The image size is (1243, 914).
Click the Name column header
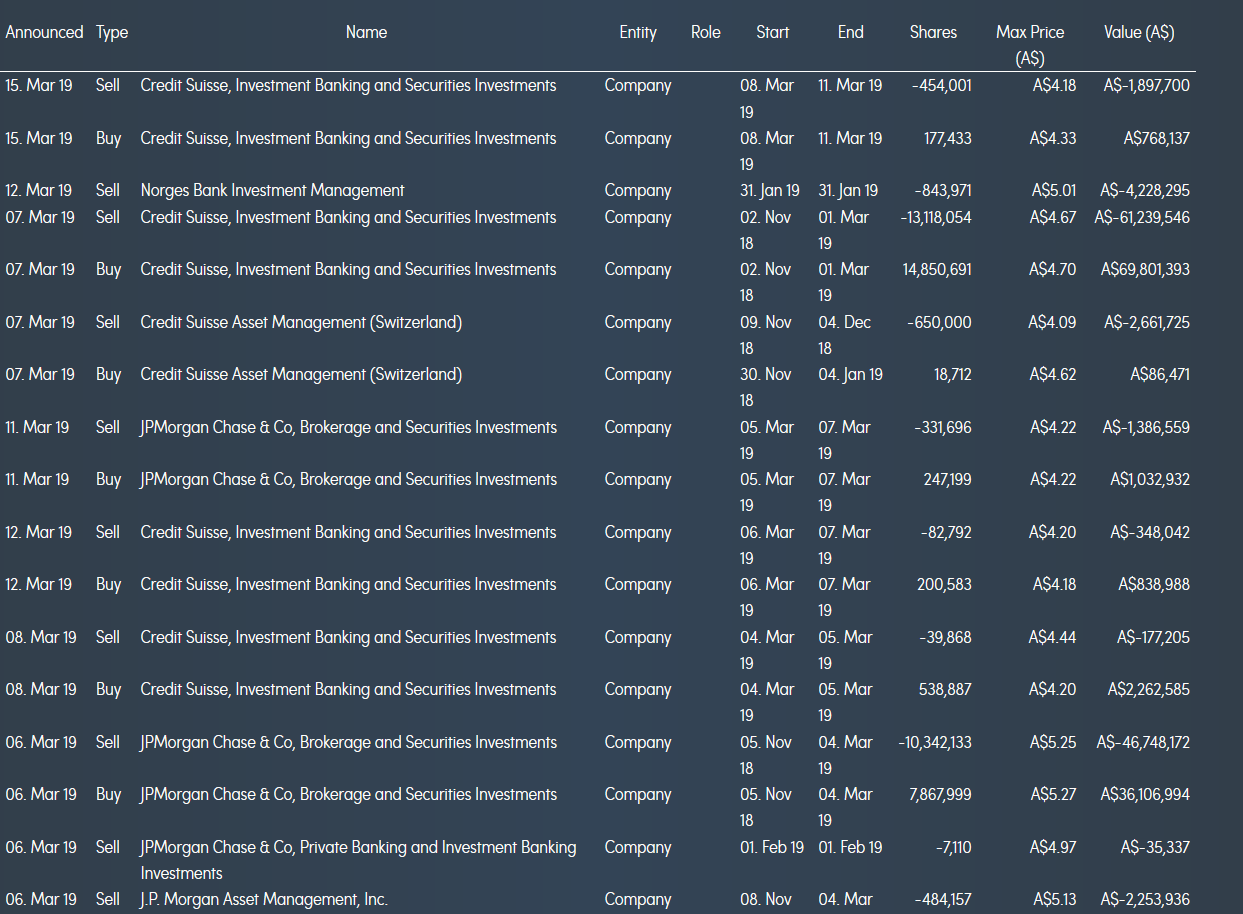366,32
